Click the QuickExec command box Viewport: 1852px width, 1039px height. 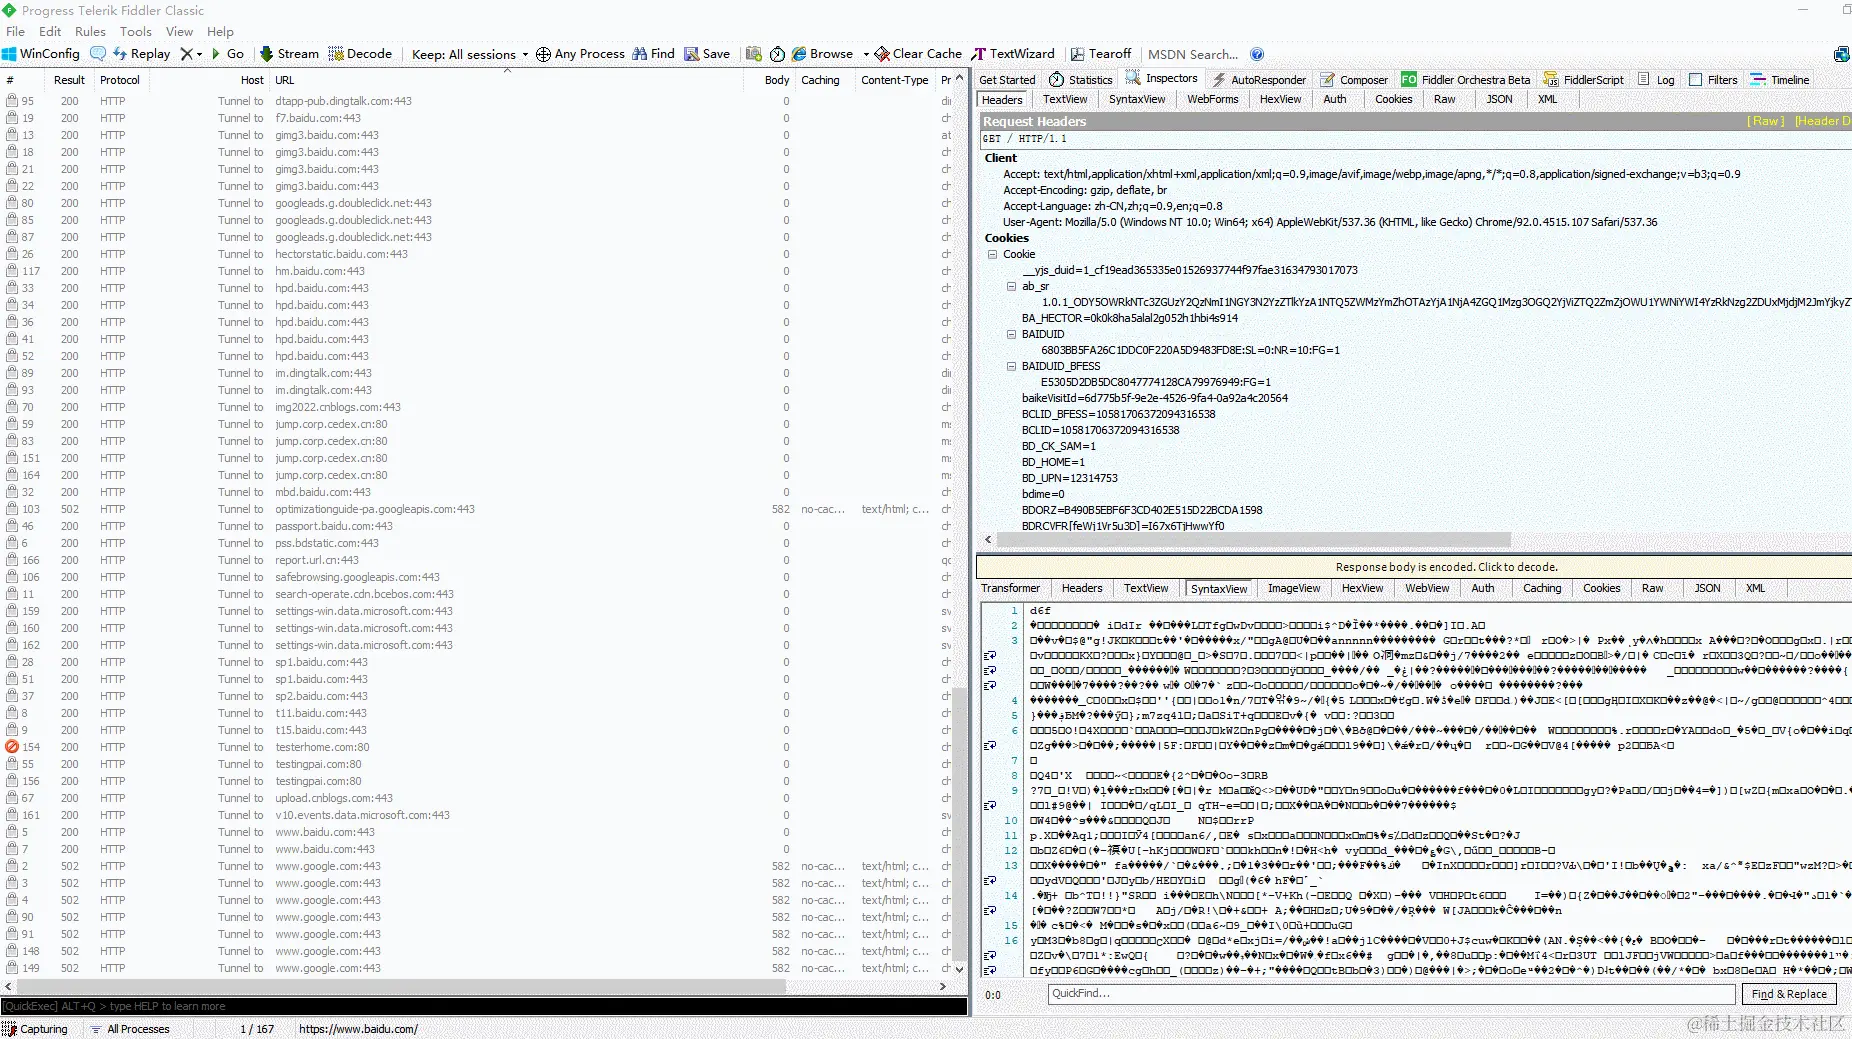484,1006
